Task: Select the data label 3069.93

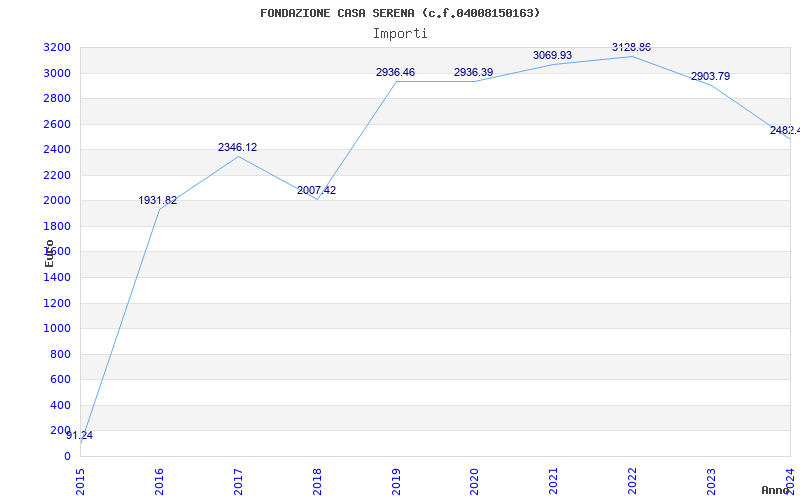Action: click(553, 55)
